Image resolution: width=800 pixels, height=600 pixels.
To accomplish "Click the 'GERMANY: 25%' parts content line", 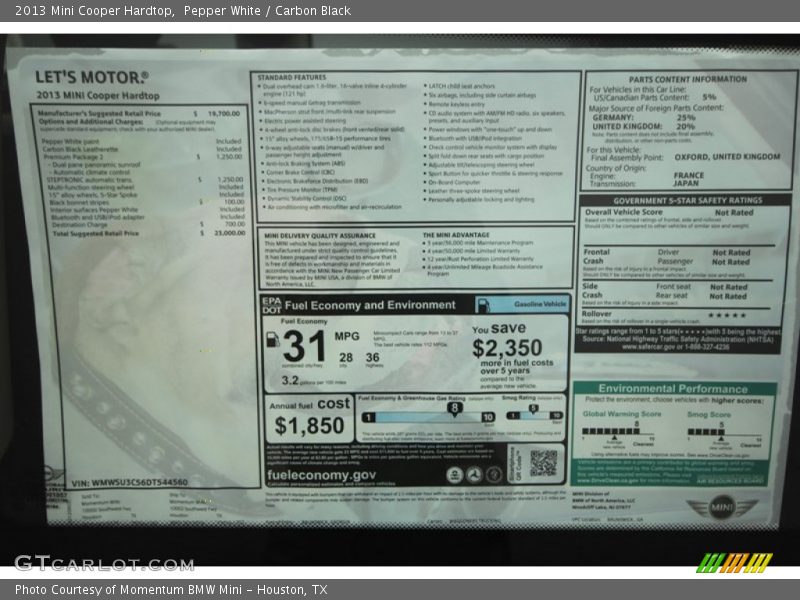I will [644, 117].
